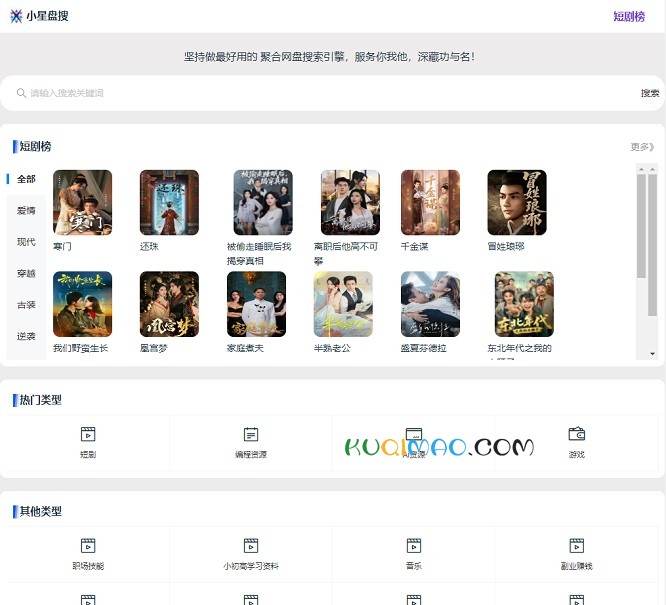Click the 小星盘搜 logo icon
The width and height of the screenshot is (666, 605).
16,16
